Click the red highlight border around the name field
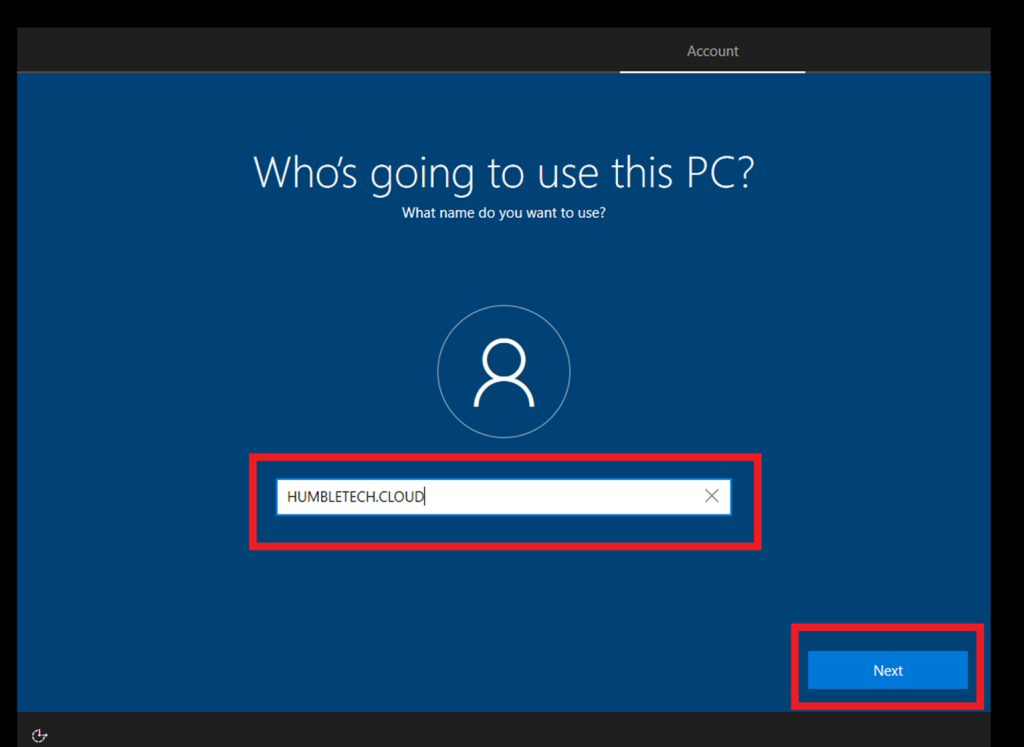 pos(505,457)
